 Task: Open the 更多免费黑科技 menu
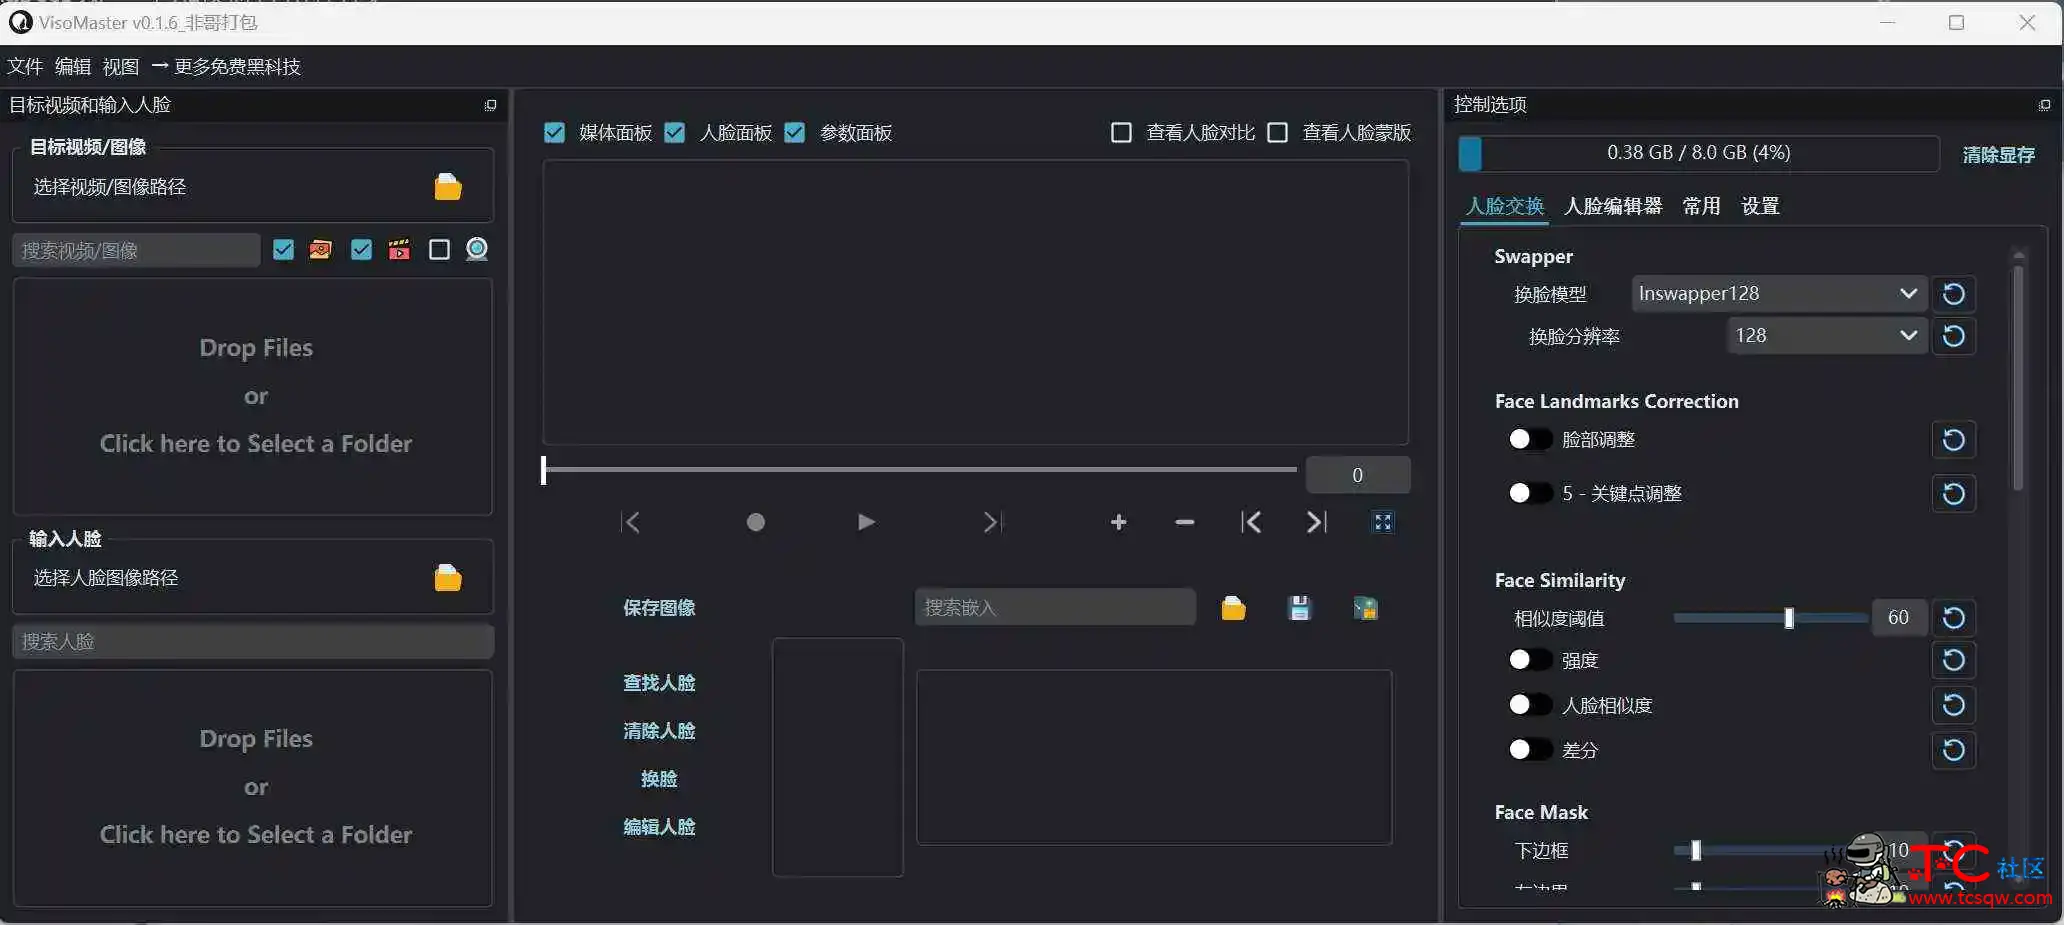[x=226, y=67]
